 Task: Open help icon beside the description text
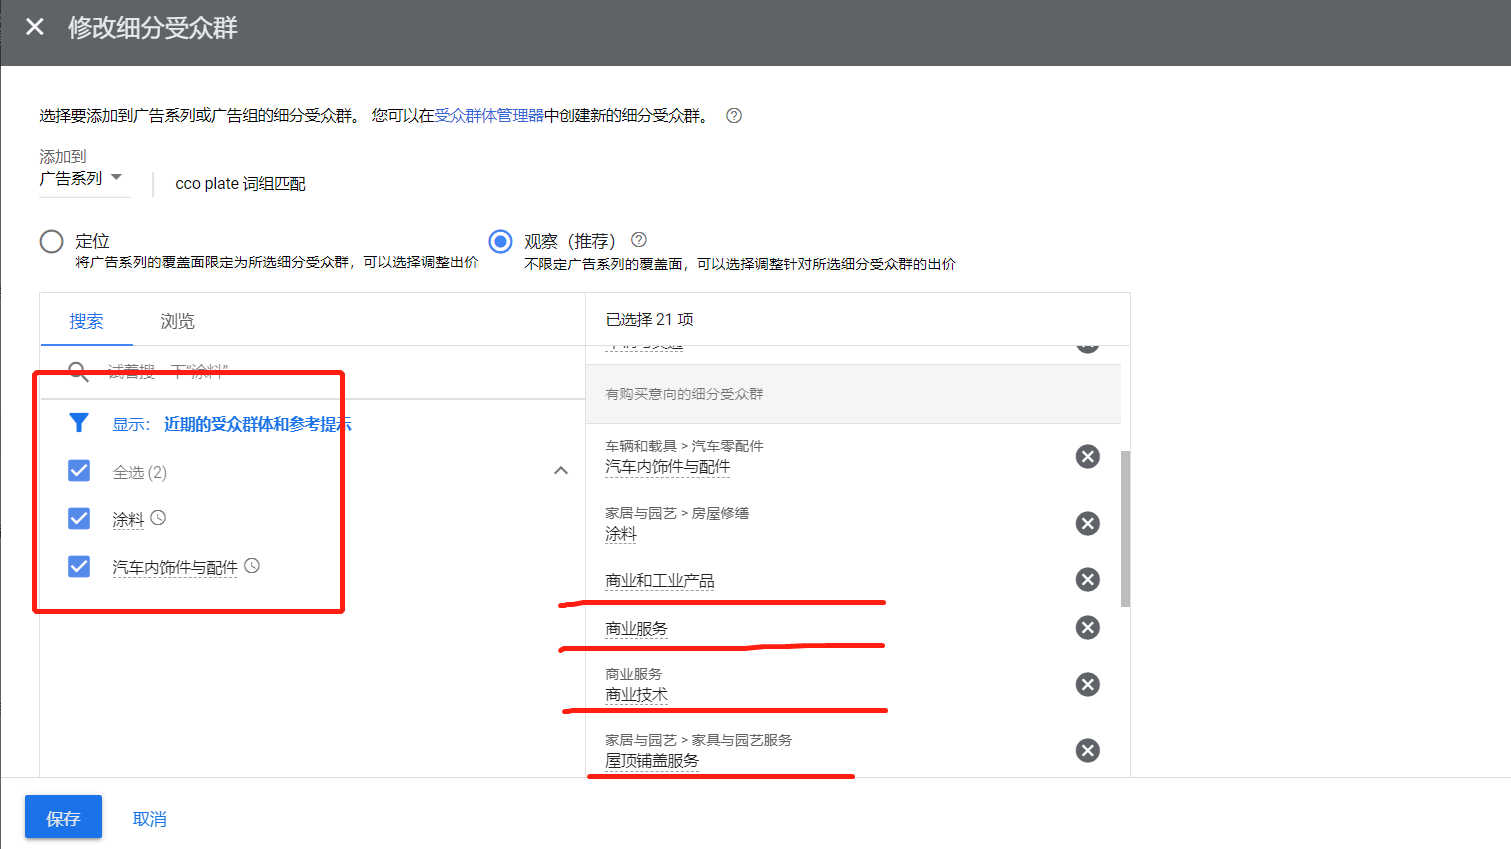coord(734,115)
